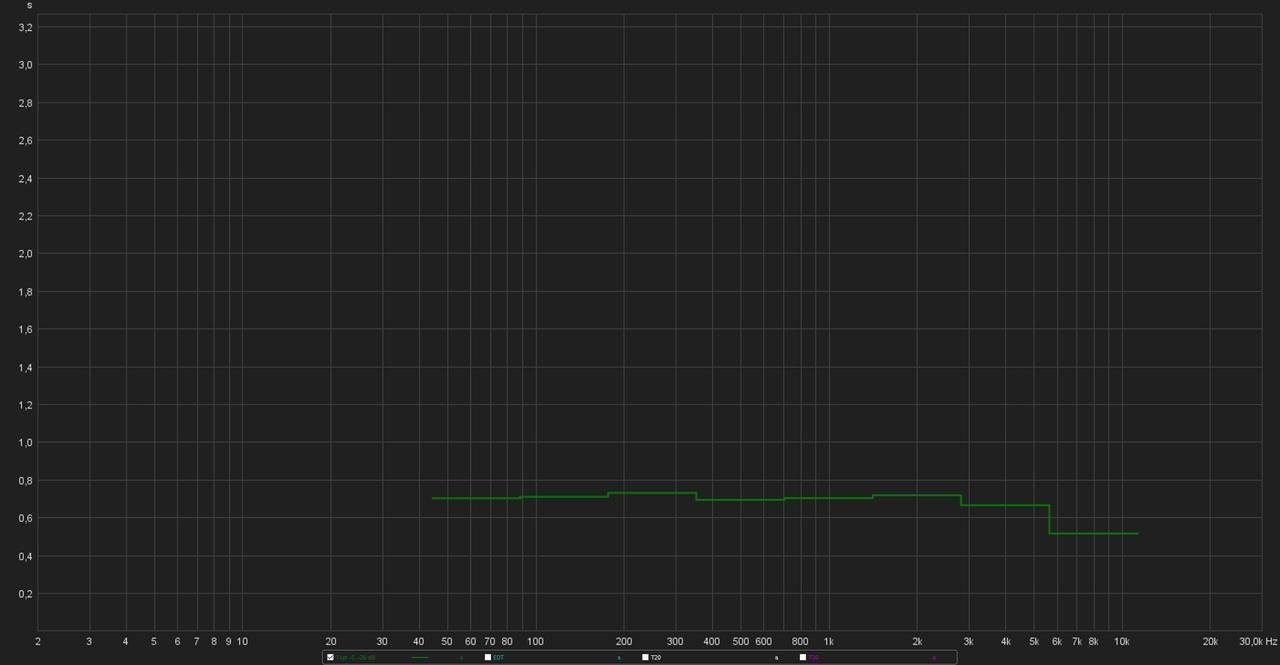
Task: Enable the T20 trace checkbox
Action: pyautogui.click(x=645, y=657)
